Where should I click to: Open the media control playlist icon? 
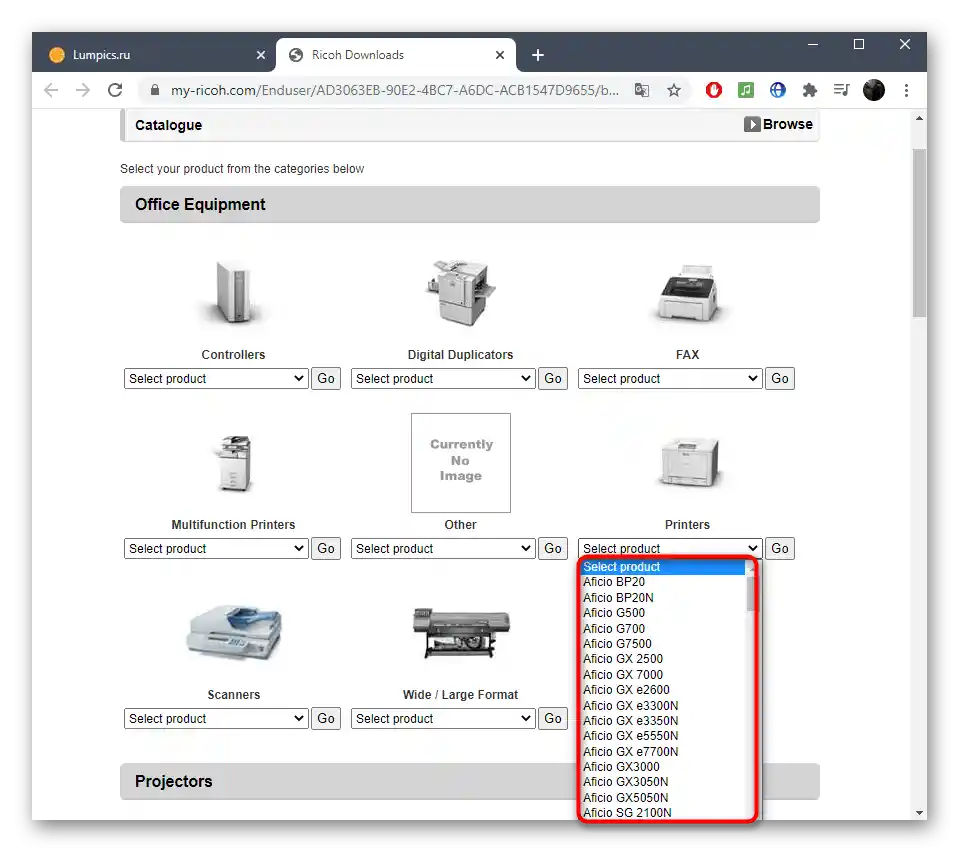click(x=842, y=91)
